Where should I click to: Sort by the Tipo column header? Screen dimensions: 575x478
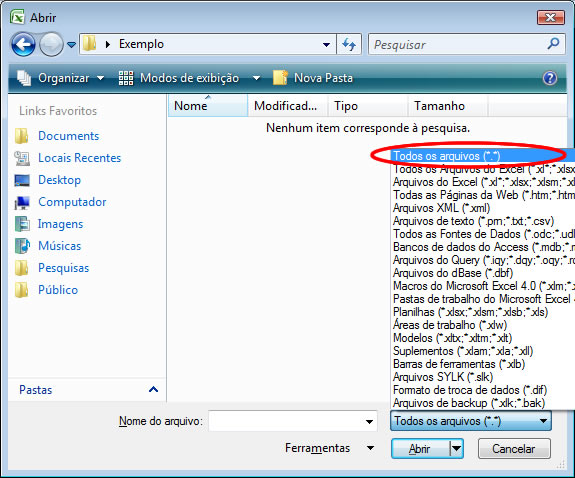pyautogui.click(x=368, y=106)
